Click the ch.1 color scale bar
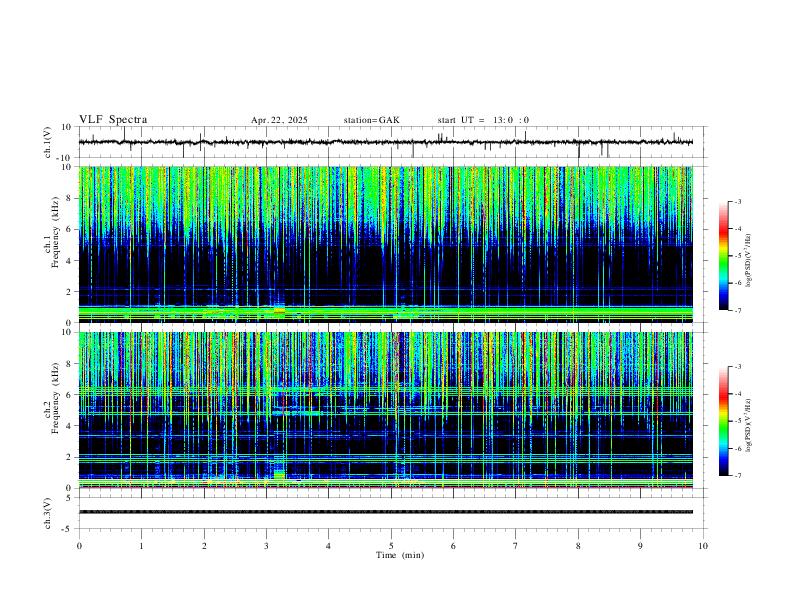The height and width of the screenshot is (612, 792). [x=723, y=256]
